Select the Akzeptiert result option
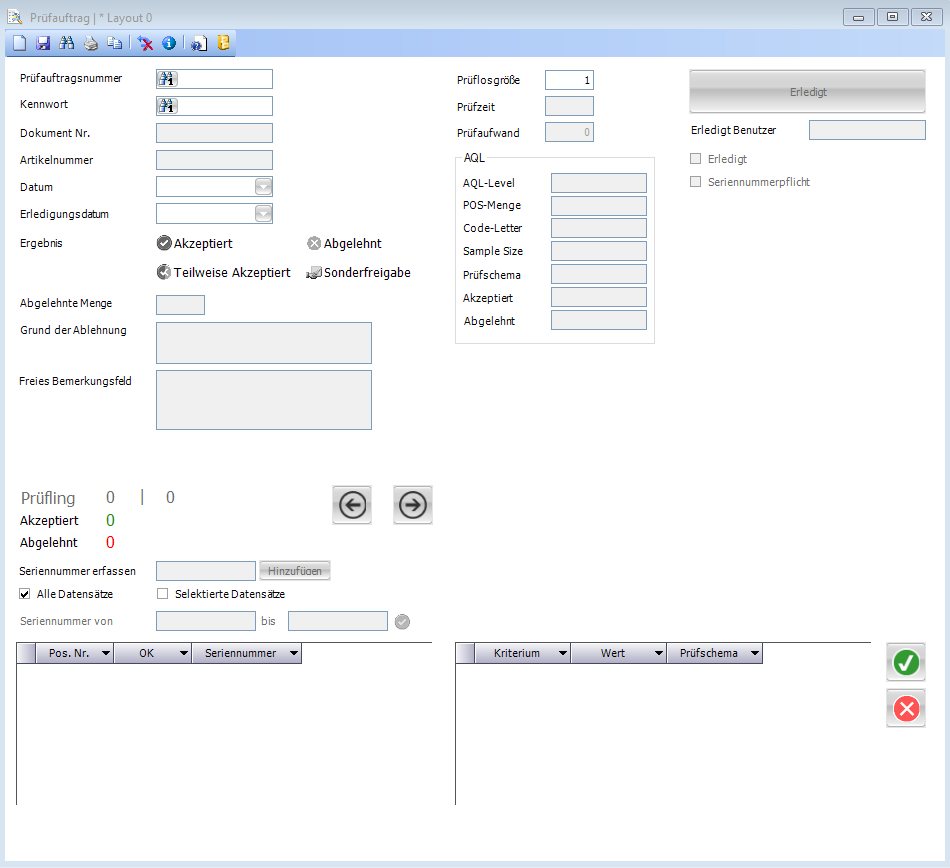 pyautogui.click(x=164, y=243)
